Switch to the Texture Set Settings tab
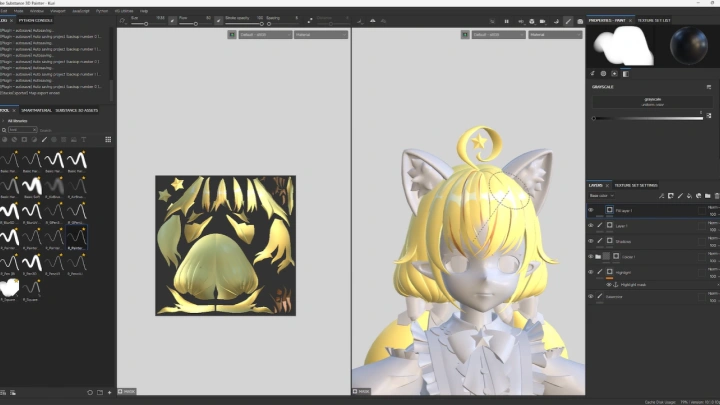 pyautogui.click(x=636, y=185)
